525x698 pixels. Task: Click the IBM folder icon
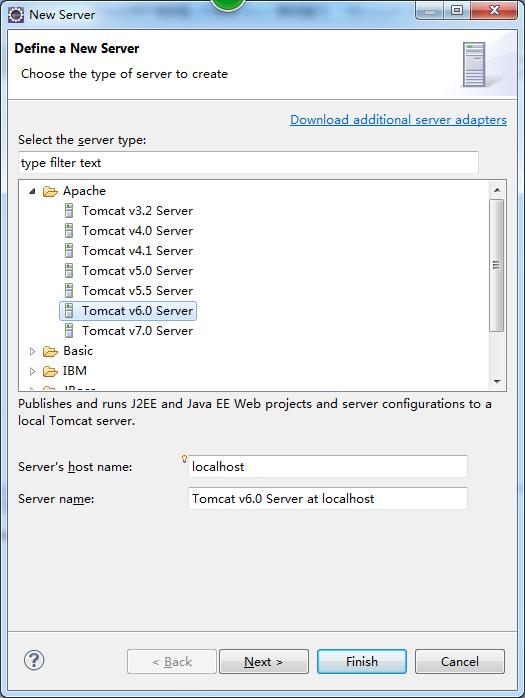click(x=50, y=371)
